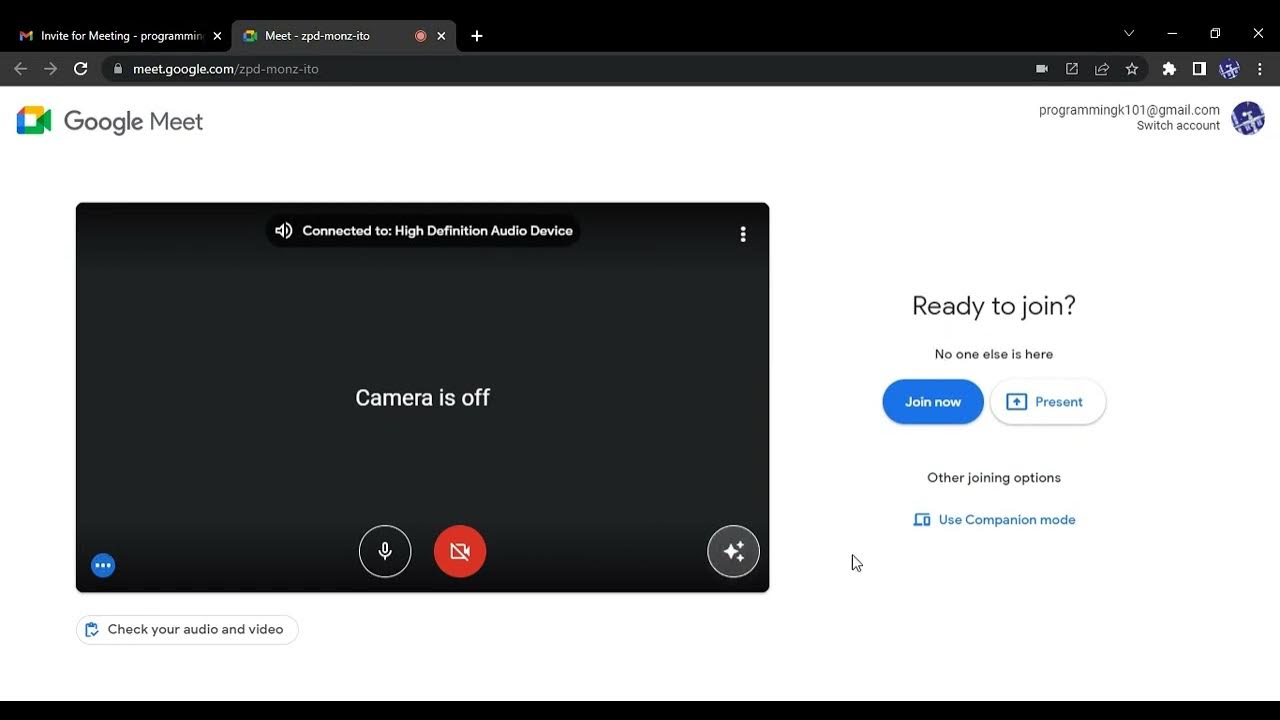Open Use Companion mode link
The height and width of the screenshot is (720, 1280).
(995, 520)
